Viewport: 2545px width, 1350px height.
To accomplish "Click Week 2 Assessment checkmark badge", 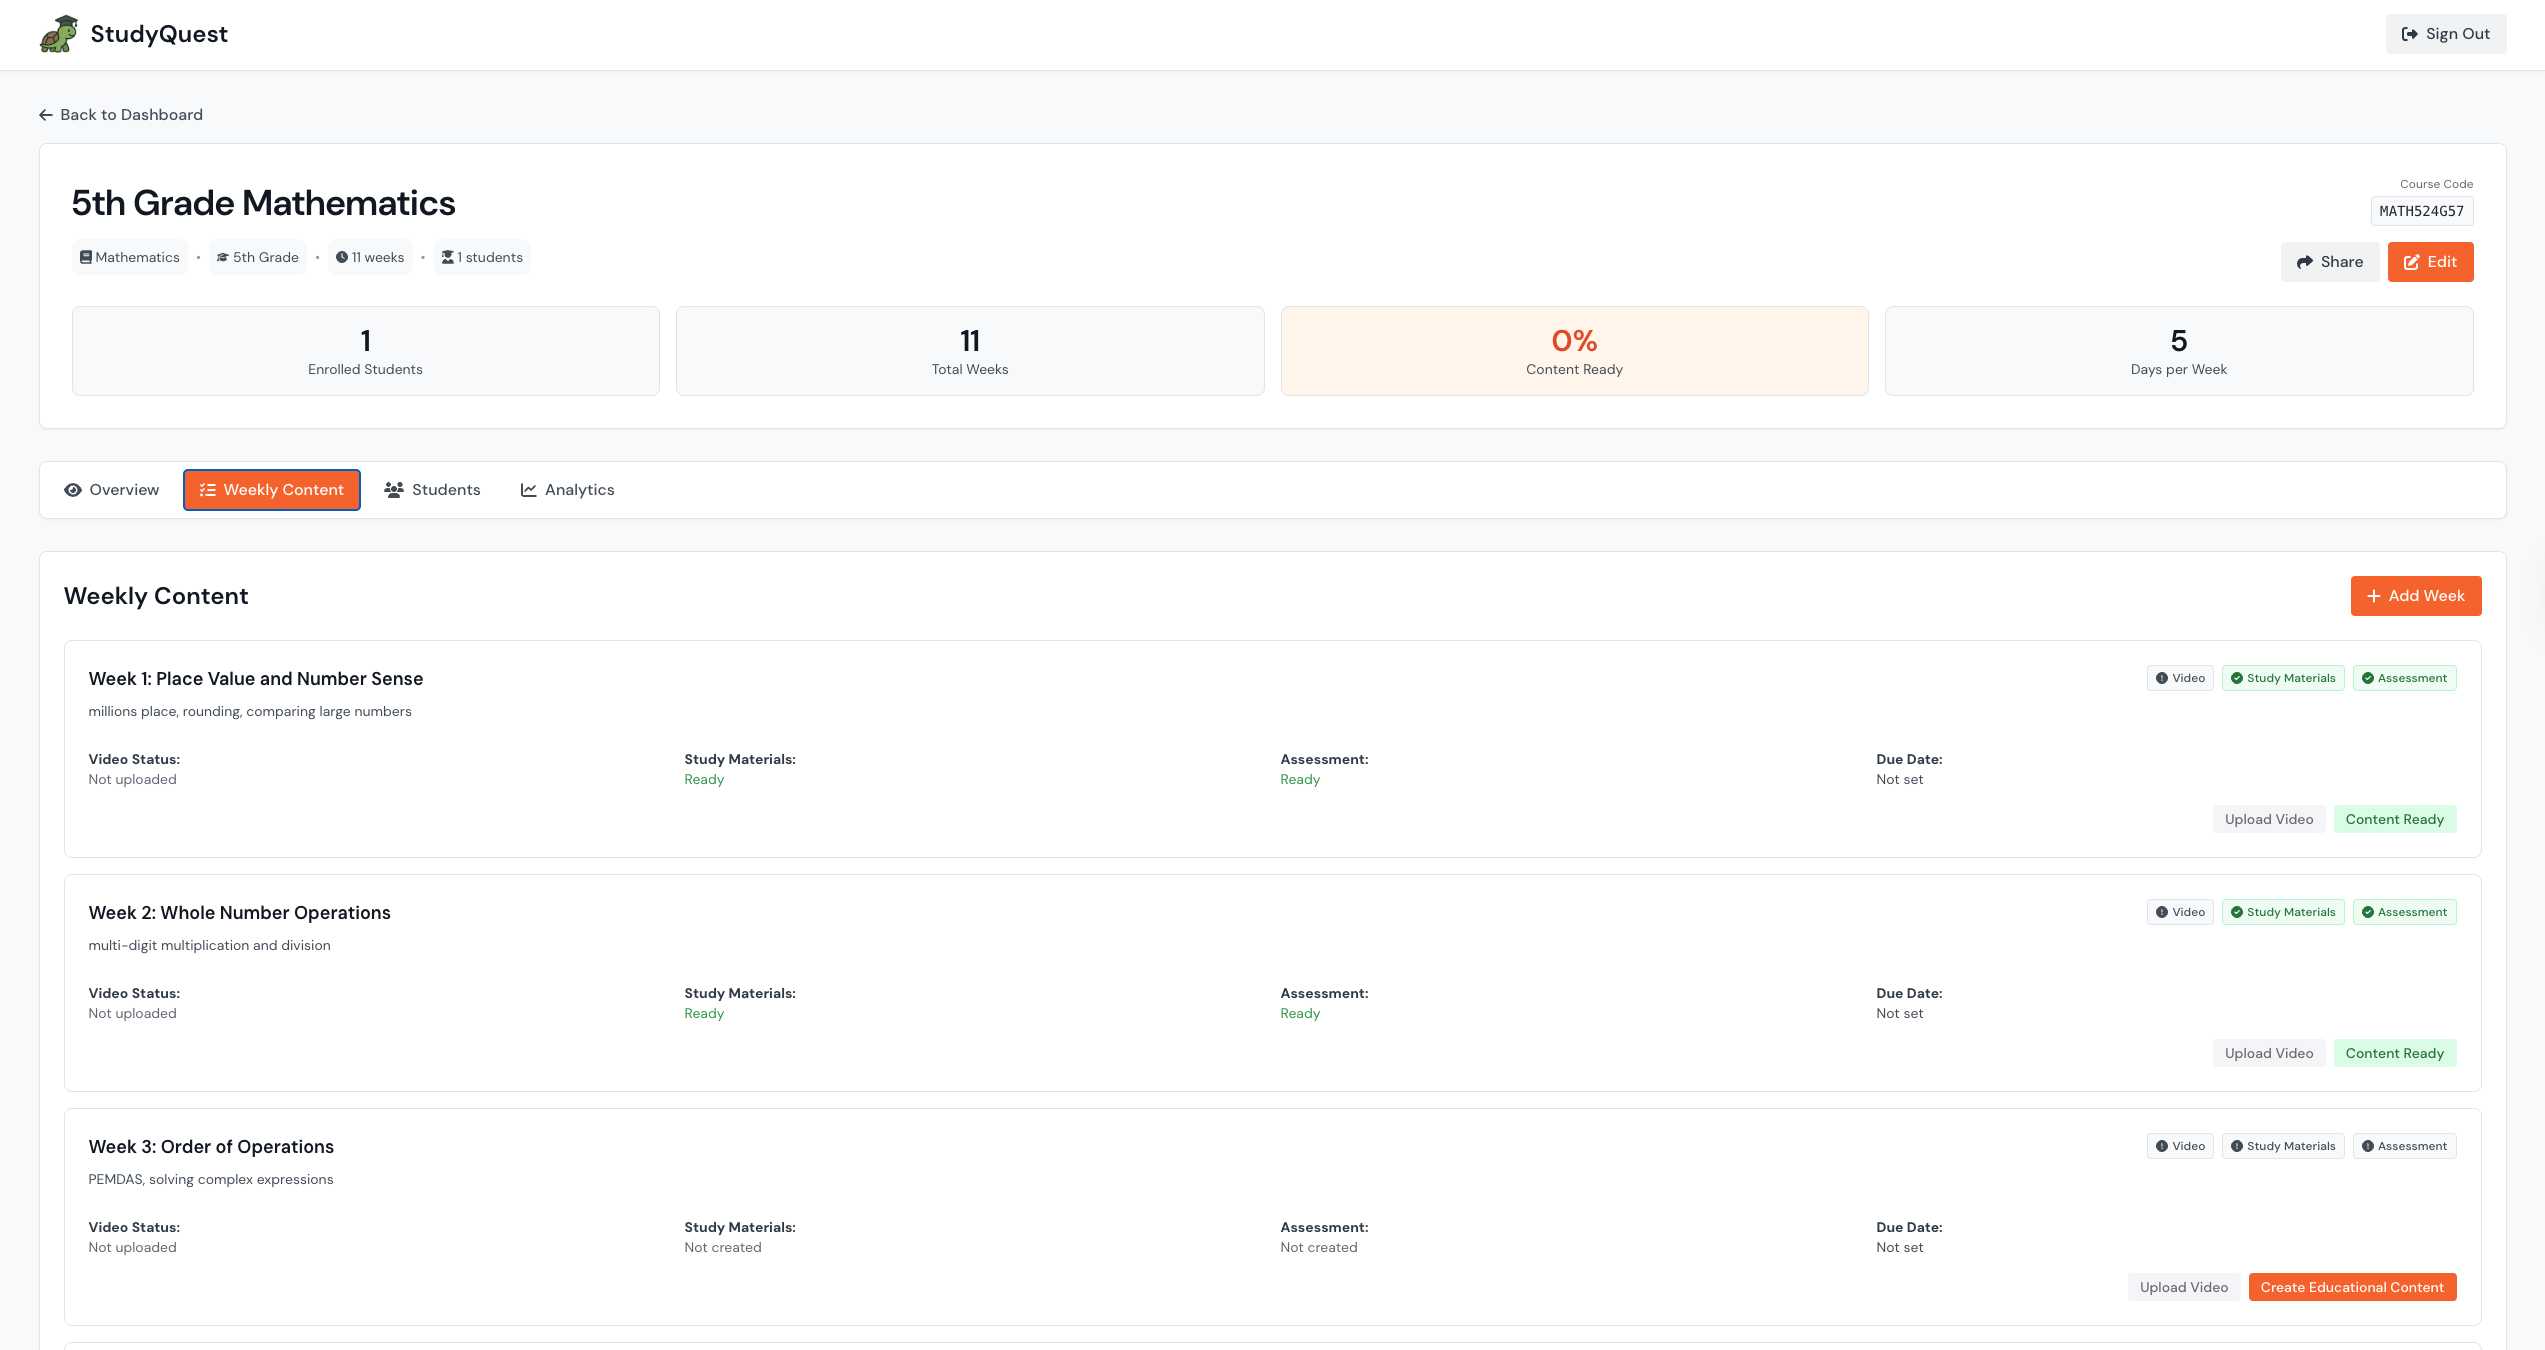I will 2404,912.
